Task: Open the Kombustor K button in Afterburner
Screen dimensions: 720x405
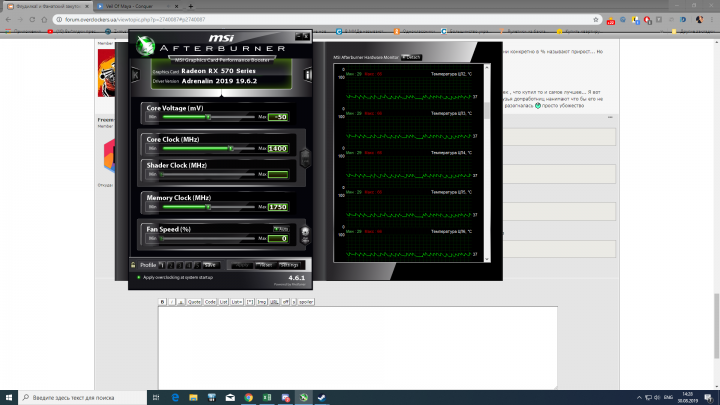Action: pos(135,74)
